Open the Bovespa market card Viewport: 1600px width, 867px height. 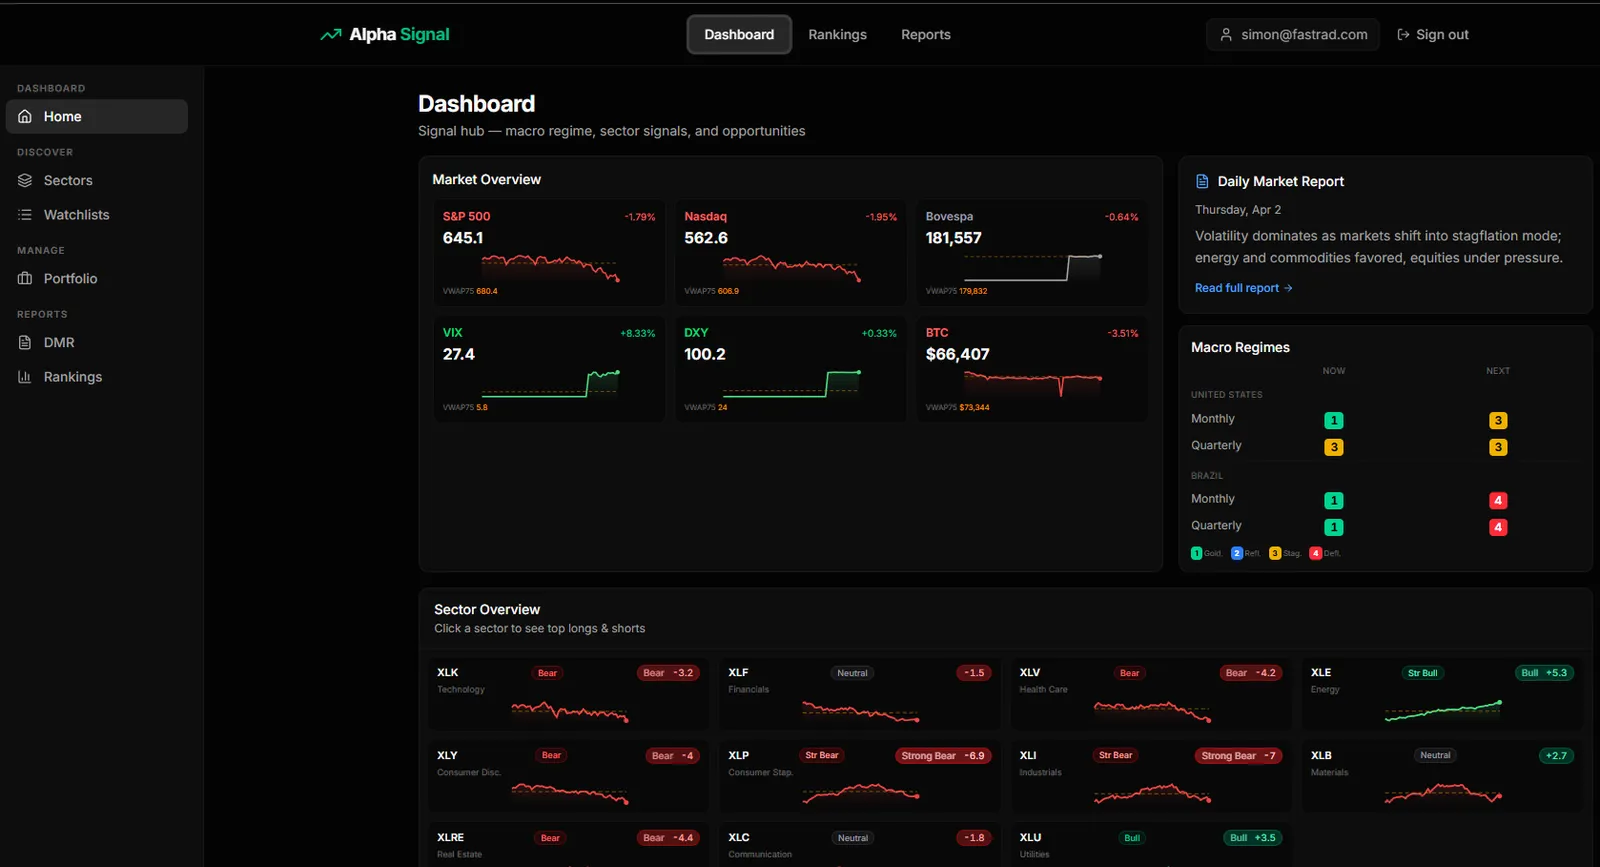[1032, 252]
